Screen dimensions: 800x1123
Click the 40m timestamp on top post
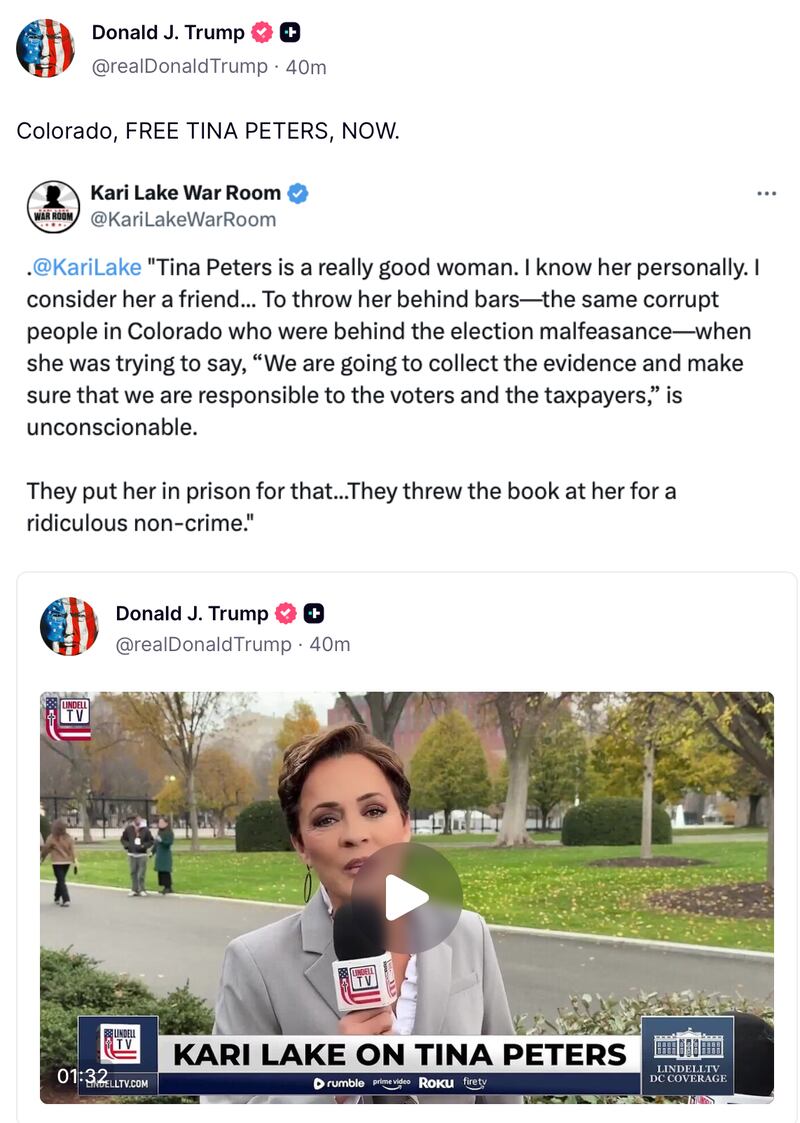tap(306, 67)
